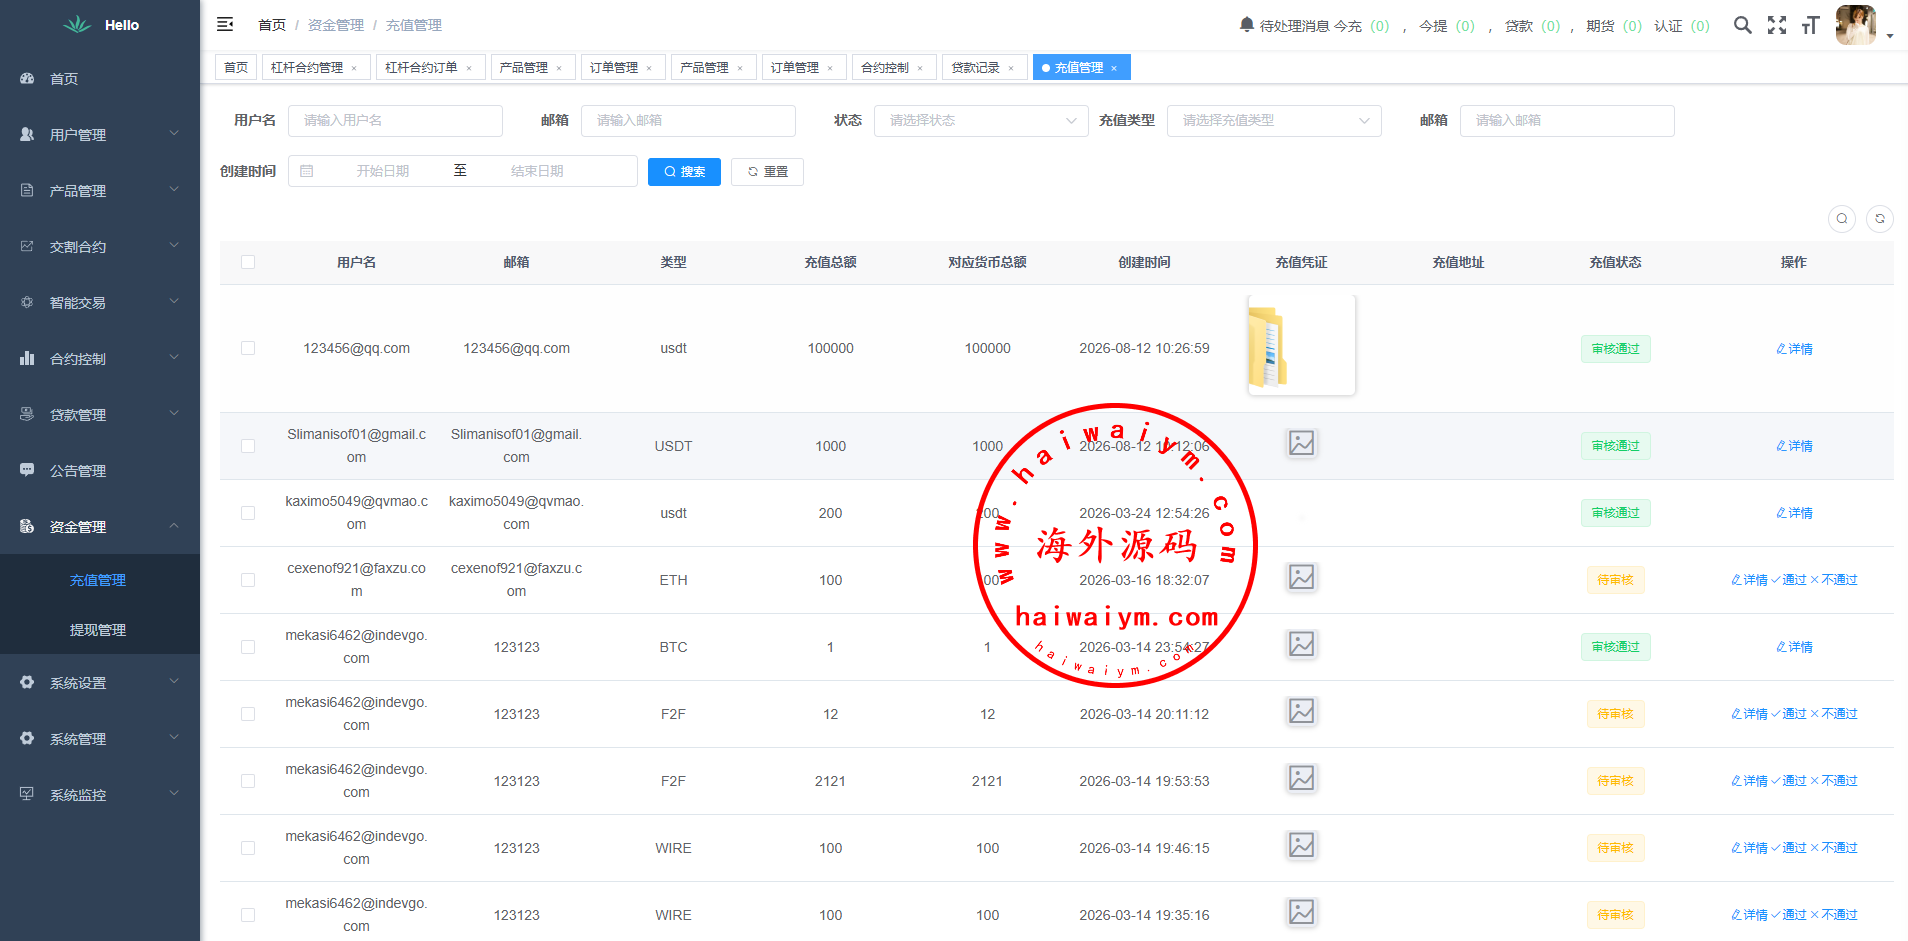View voucher image for the 2121 F2F row
This screenshot has height=941, width=1908.
[1301, 778]
